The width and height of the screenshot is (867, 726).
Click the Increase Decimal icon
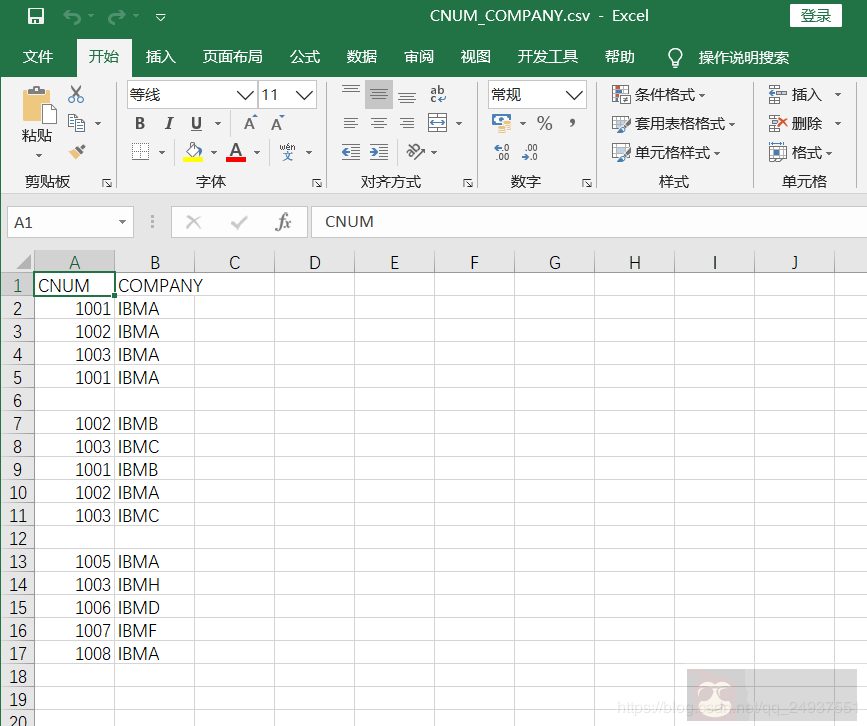(503, 150)
